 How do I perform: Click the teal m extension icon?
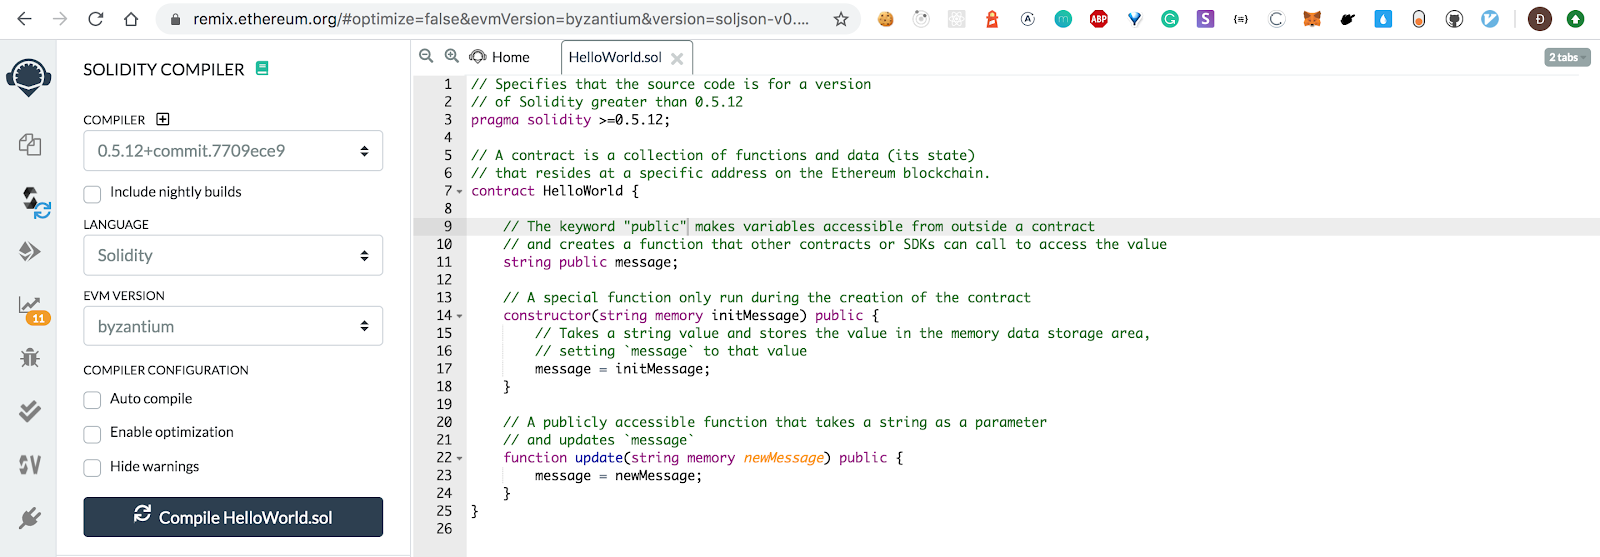tap(1063, 19)
